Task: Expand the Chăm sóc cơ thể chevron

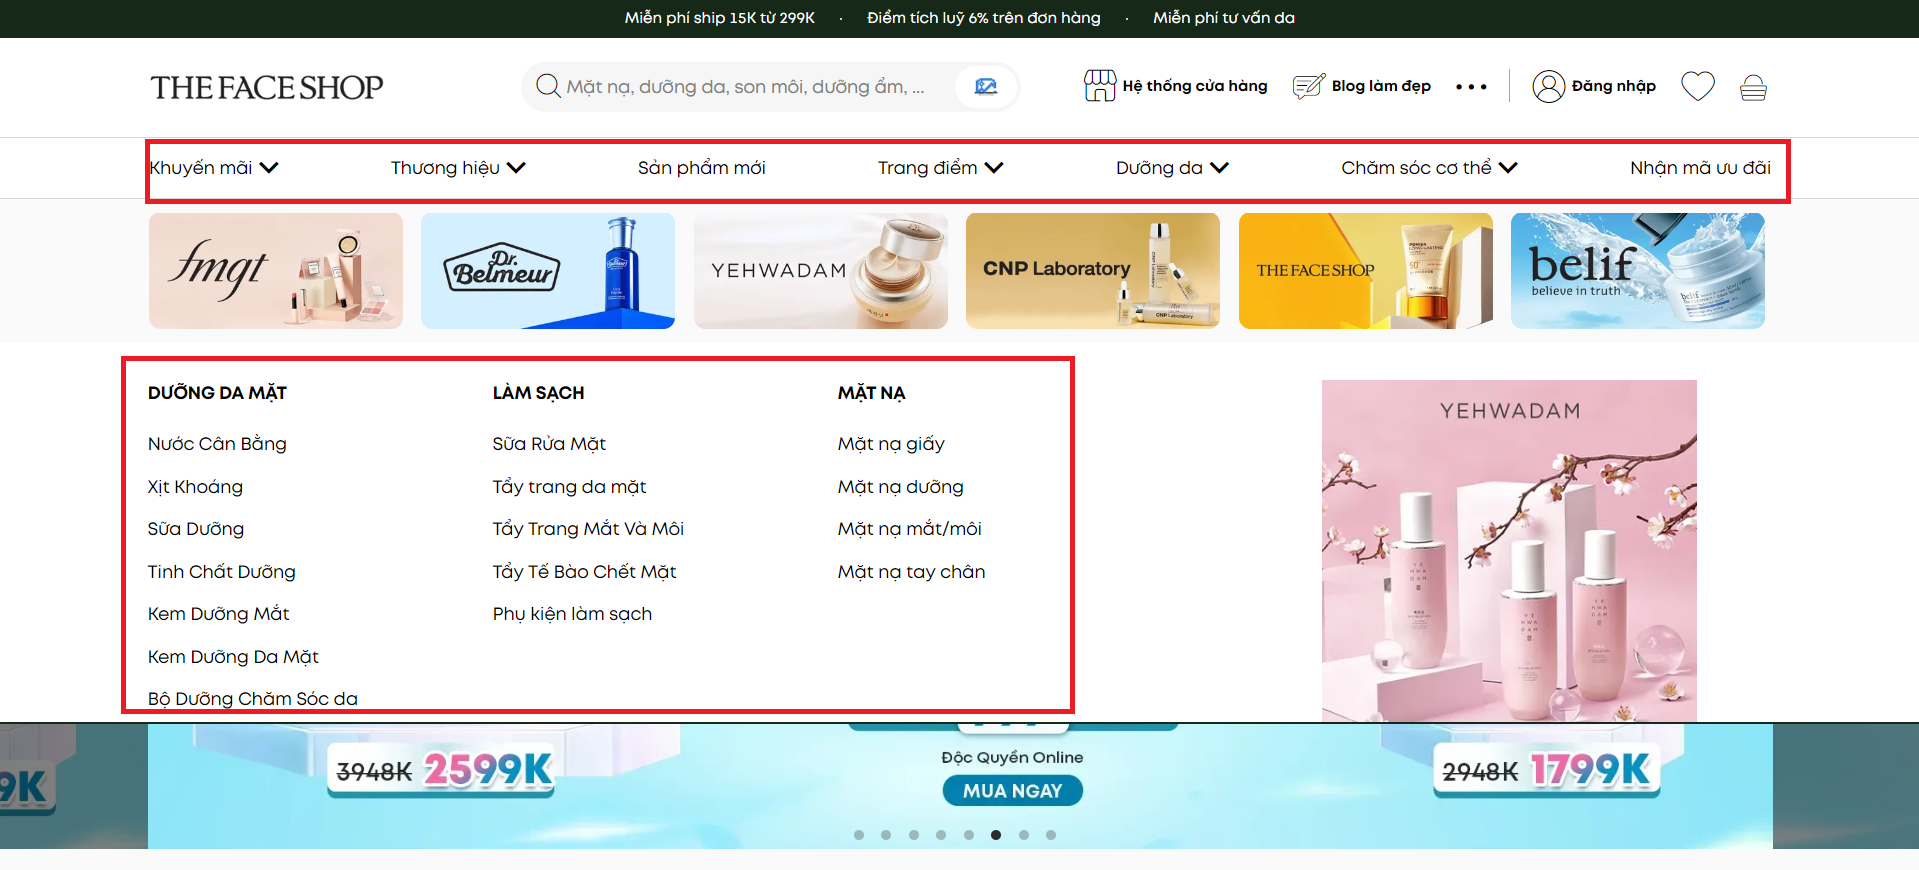Action: 1508,168
